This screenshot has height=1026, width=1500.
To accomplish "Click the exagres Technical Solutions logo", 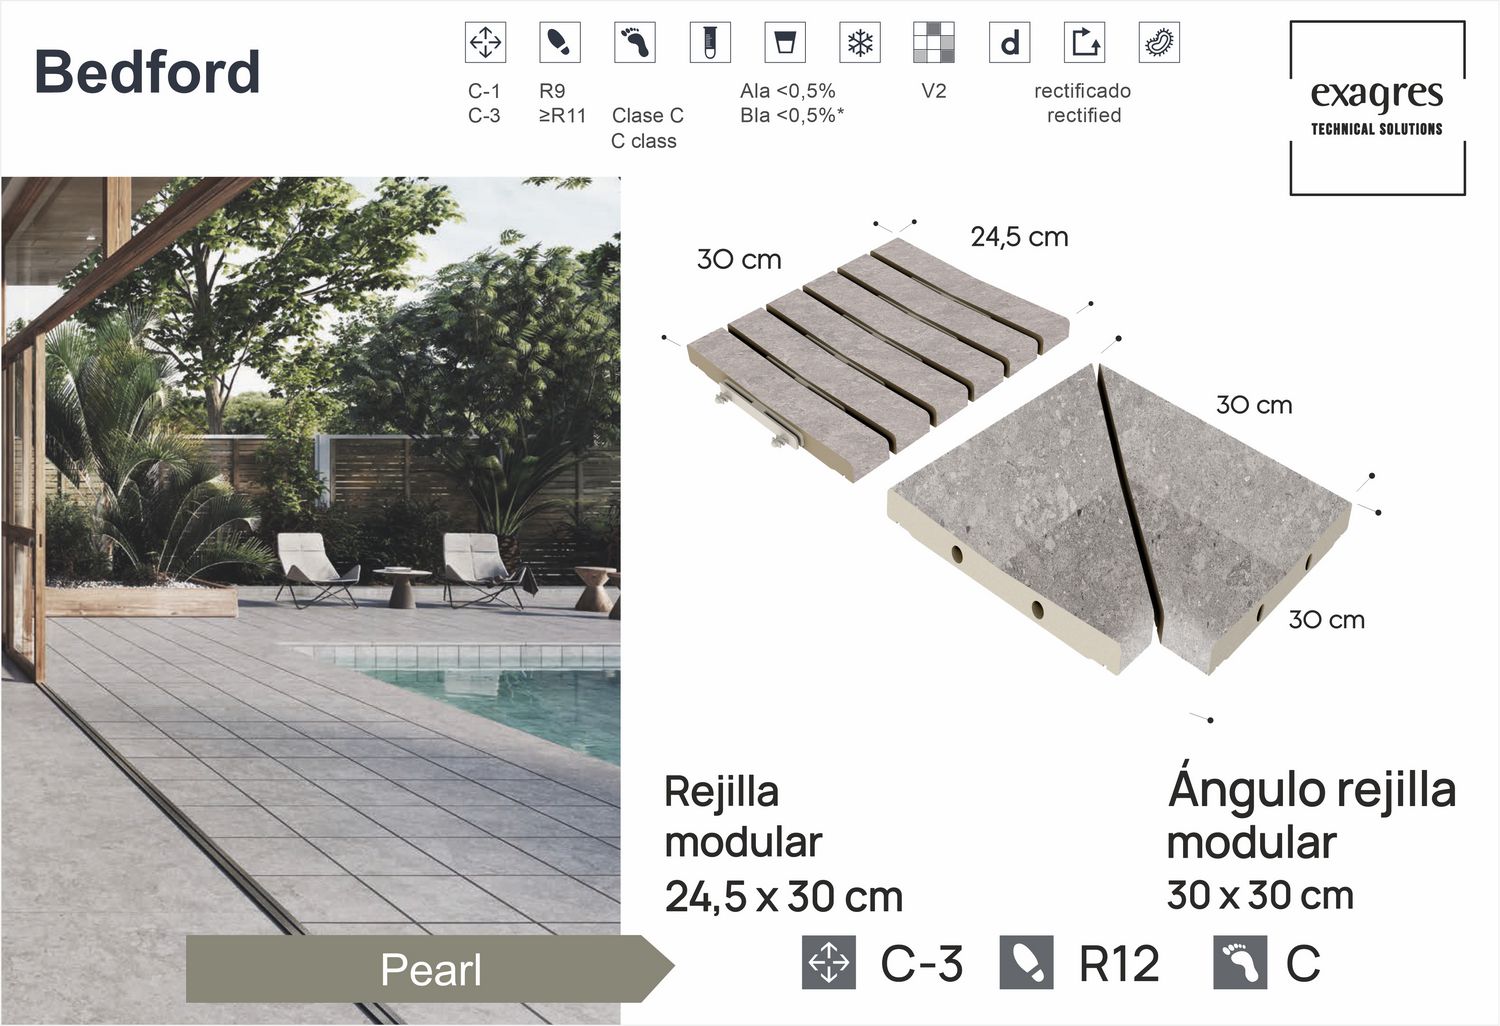I will pos(1377,107).
